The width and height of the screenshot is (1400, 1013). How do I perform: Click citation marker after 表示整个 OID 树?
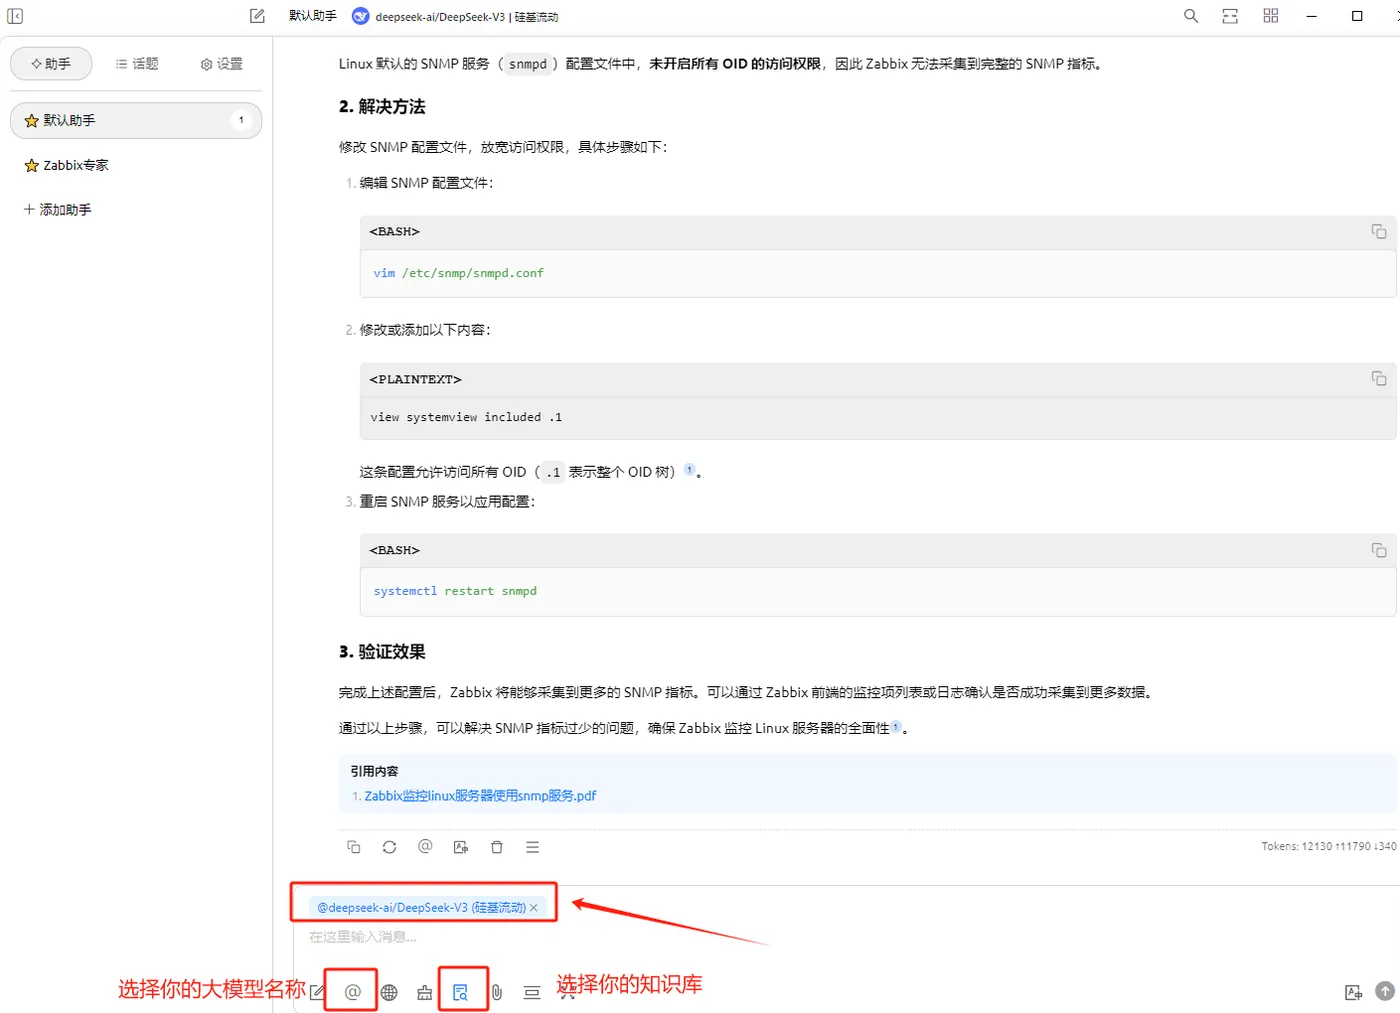click(689, 469)
